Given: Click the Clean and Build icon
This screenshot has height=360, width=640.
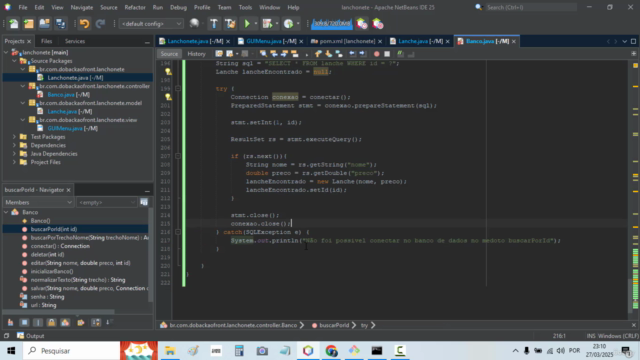Looking at the screenshot, I should tap(230, 24).
